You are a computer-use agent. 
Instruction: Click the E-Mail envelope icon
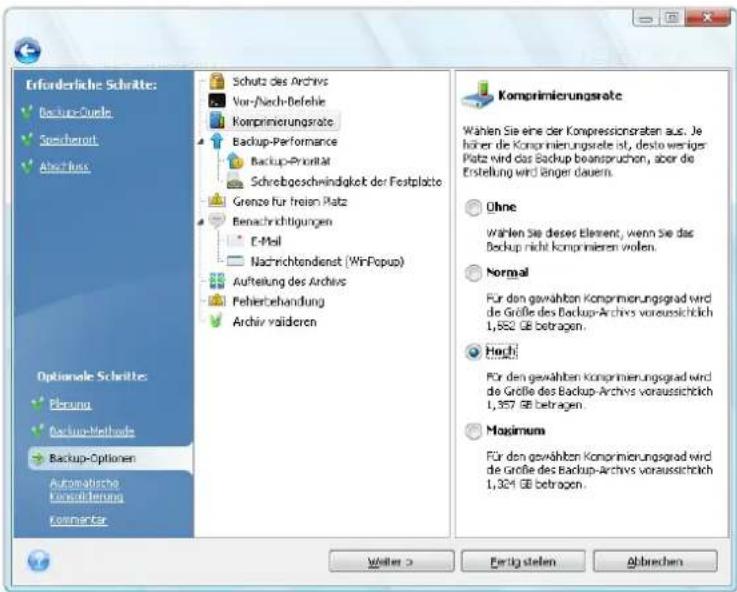235,241
